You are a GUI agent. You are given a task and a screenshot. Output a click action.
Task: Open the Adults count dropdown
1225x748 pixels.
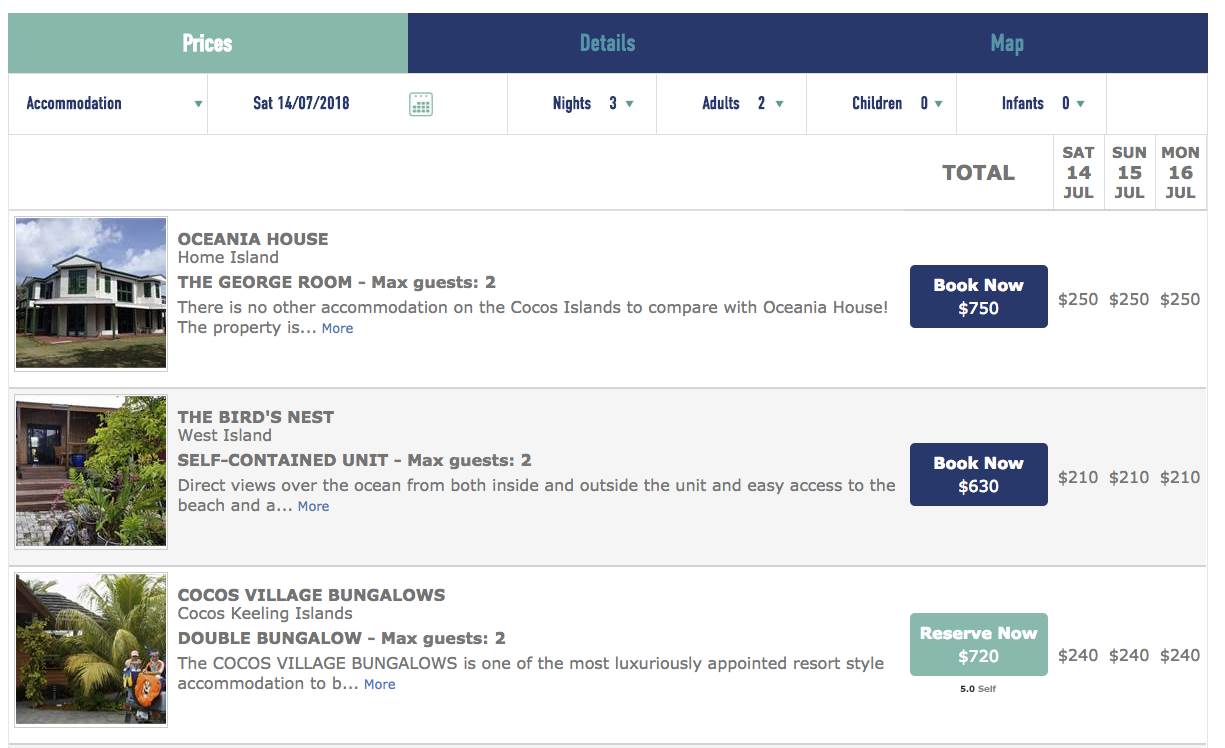click(742, 103)
